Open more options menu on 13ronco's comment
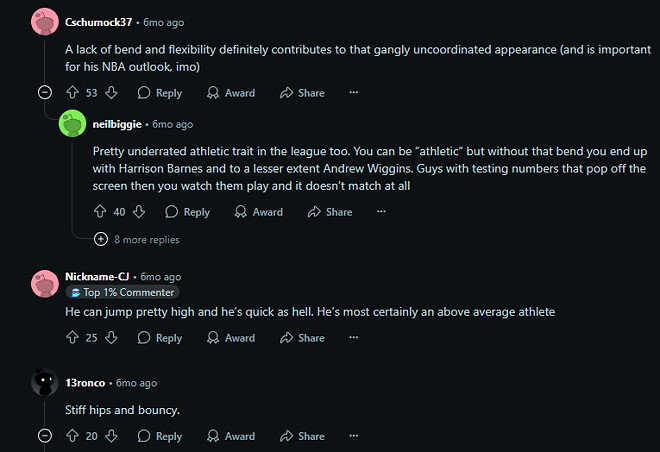Viewport: 660px width, 452px height. (353, 436)
